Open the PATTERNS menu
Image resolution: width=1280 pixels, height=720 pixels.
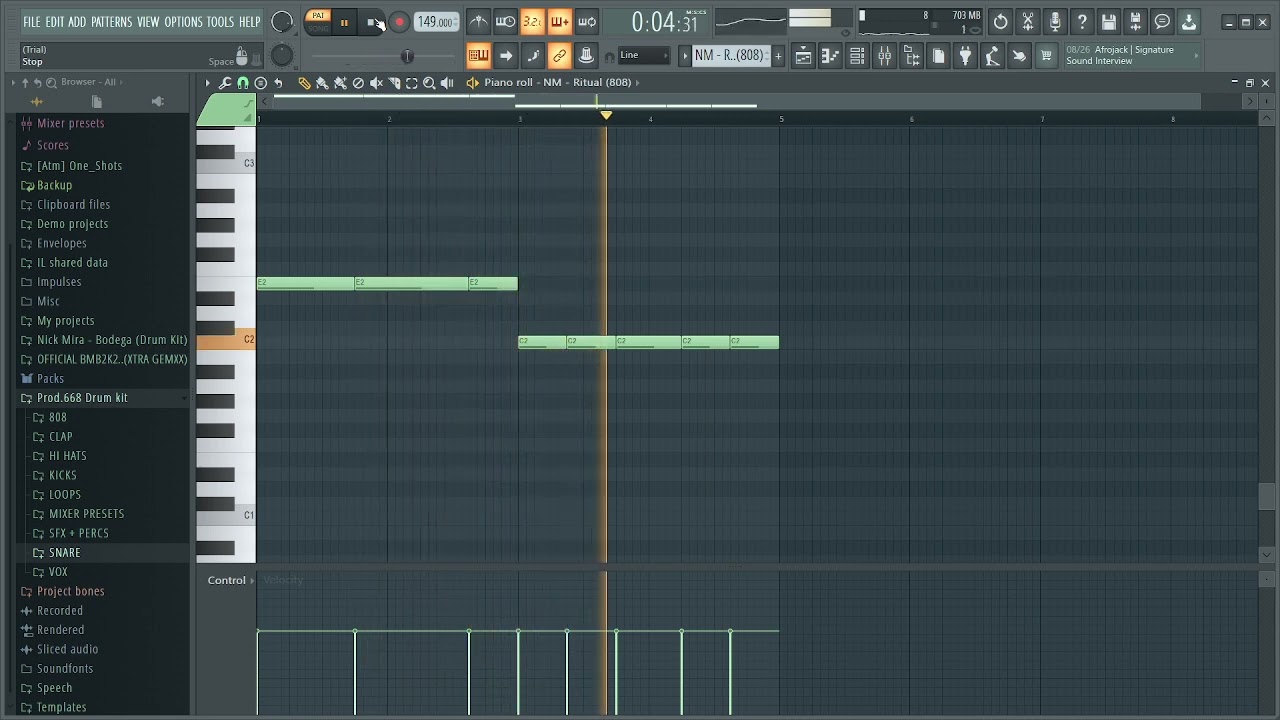(x=111, y=22)
